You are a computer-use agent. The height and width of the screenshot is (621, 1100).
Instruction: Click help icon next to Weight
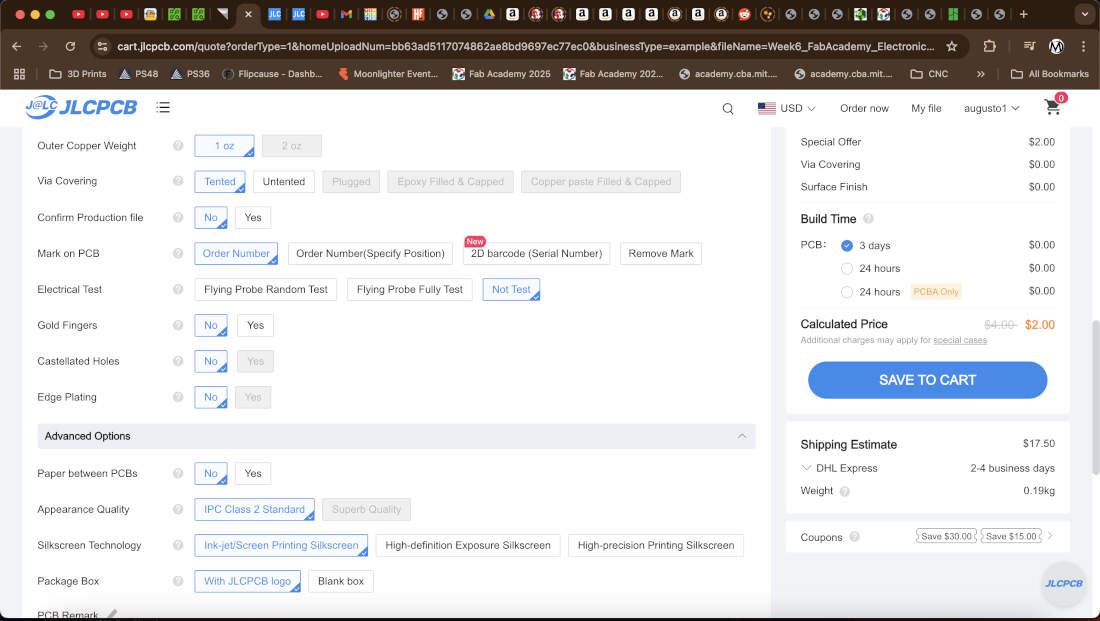click(845, 491)
